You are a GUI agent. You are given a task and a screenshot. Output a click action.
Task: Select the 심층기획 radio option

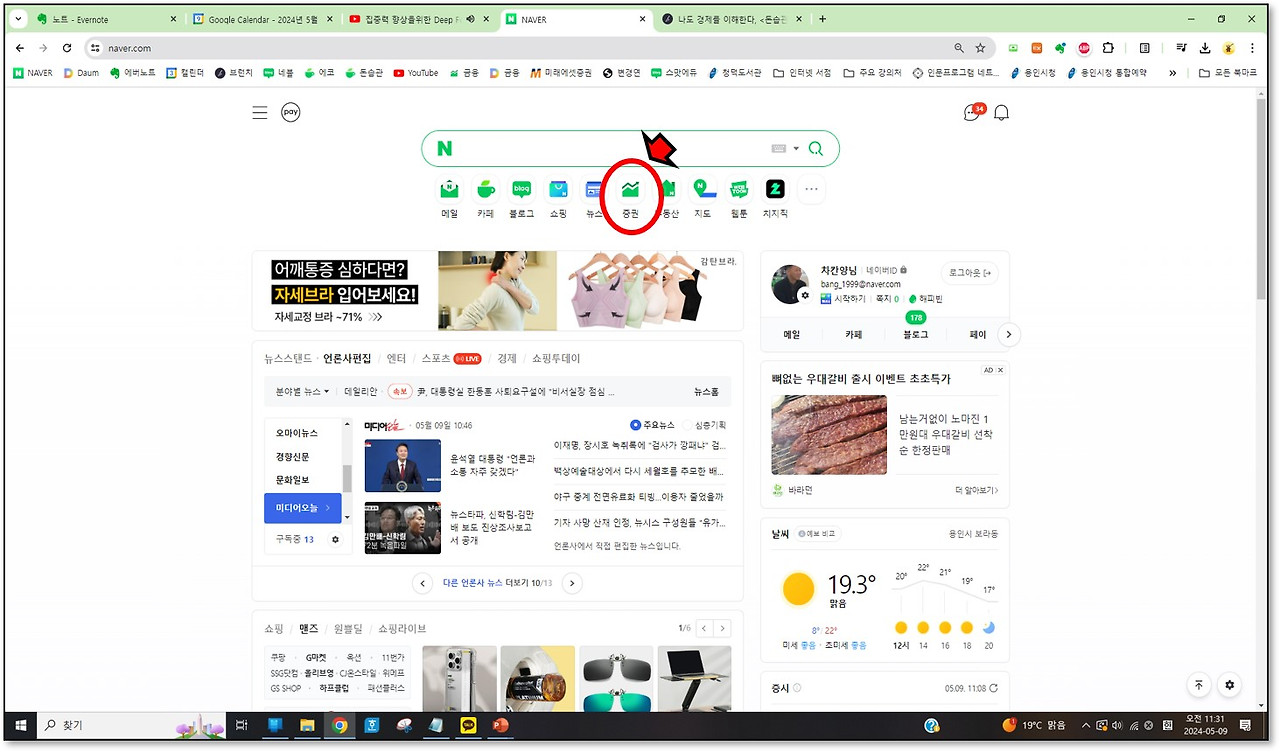click(x=705, y=425)
